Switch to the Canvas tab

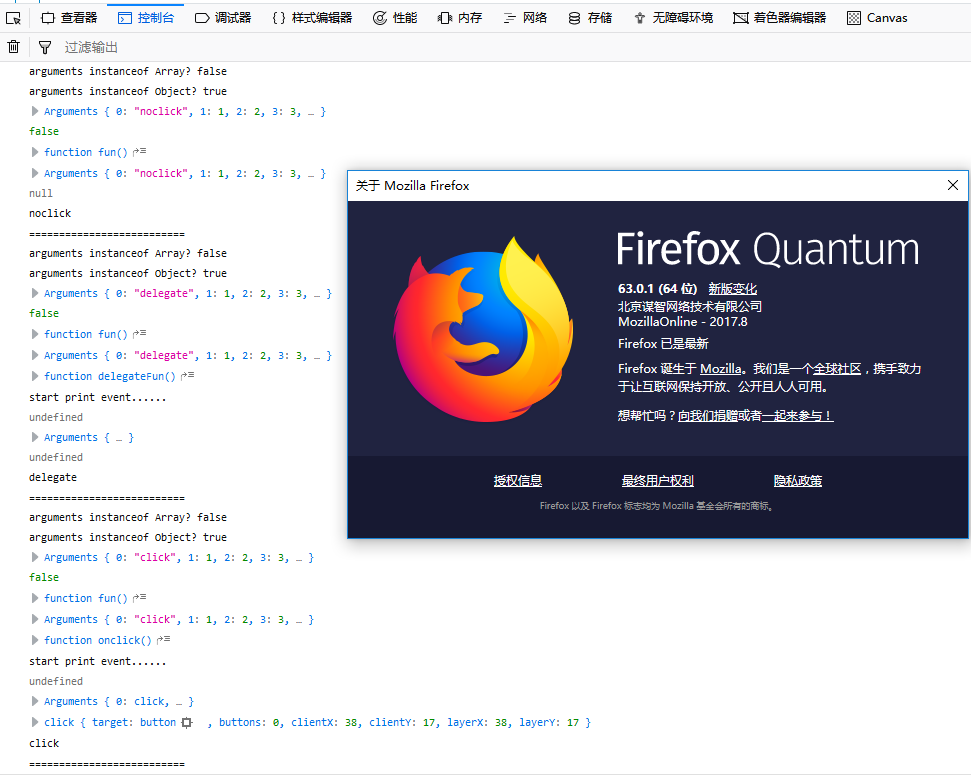click(877, 18)
